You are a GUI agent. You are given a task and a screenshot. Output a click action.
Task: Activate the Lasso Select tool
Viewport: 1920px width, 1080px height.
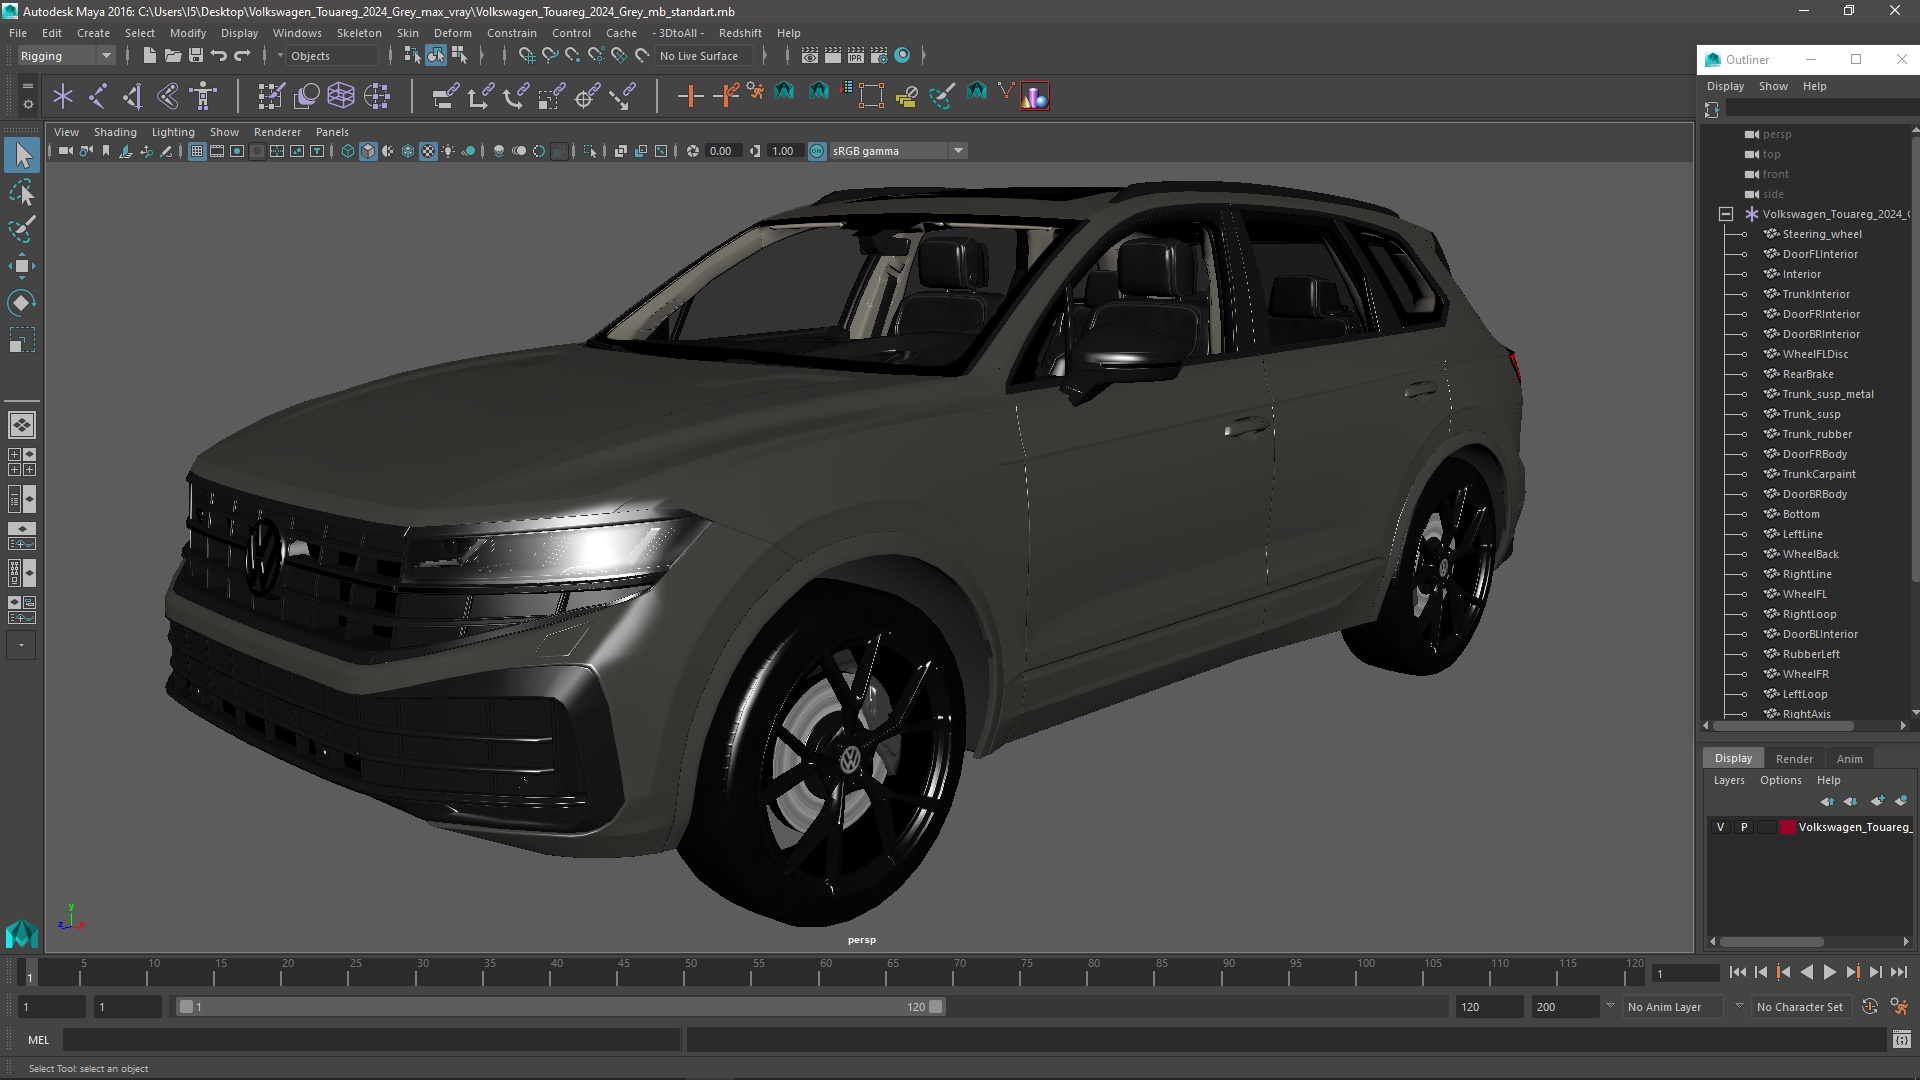(22, 192)
